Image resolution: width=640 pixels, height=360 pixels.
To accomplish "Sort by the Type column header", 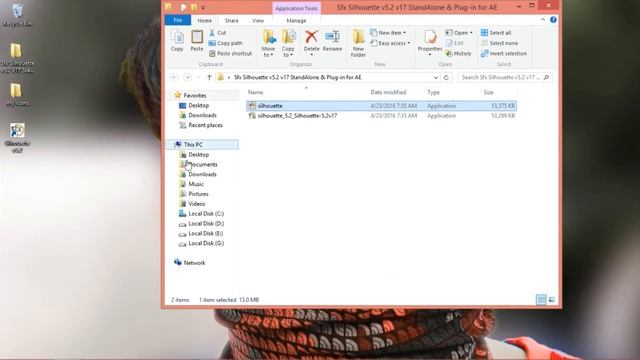I will [x=433, y=92].
